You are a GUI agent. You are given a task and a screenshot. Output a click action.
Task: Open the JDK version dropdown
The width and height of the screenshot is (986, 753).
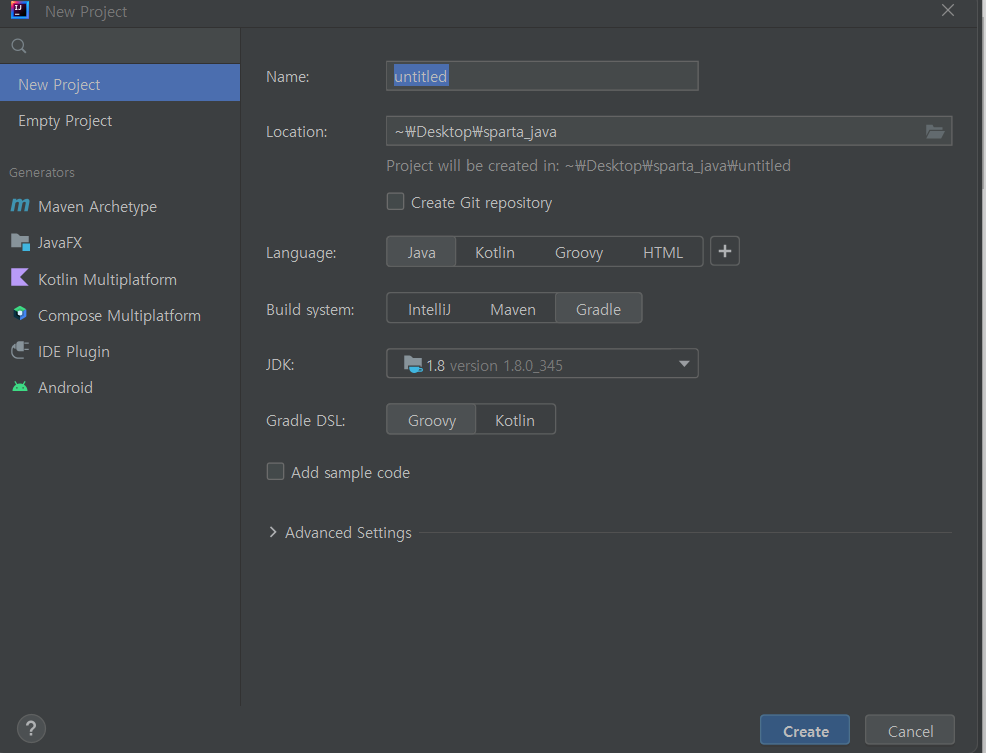pyautogui.click(x=542, y=364)
